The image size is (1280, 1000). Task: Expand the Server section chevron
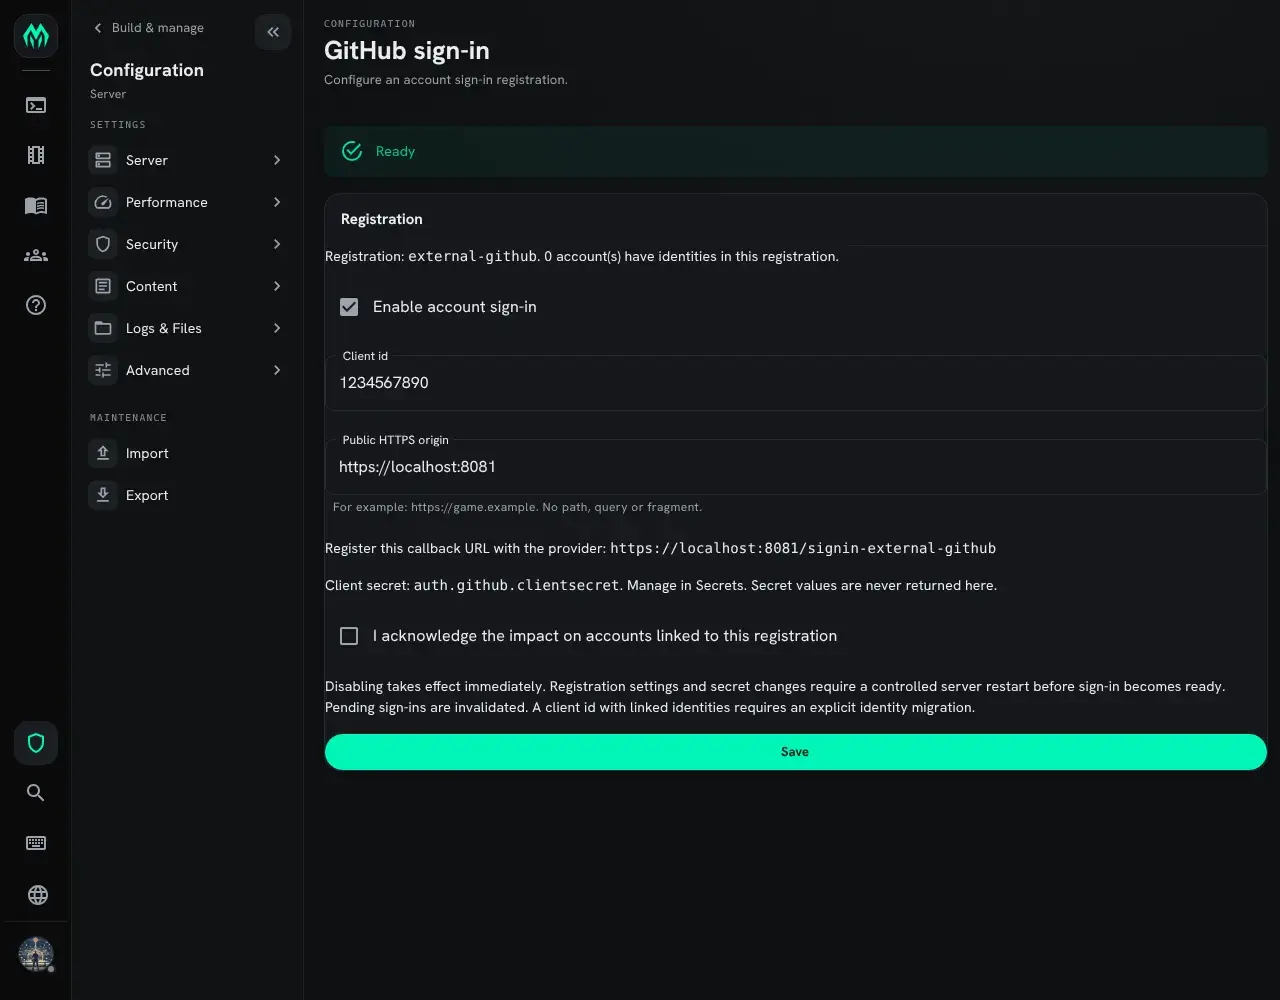[x=277, y=160]
